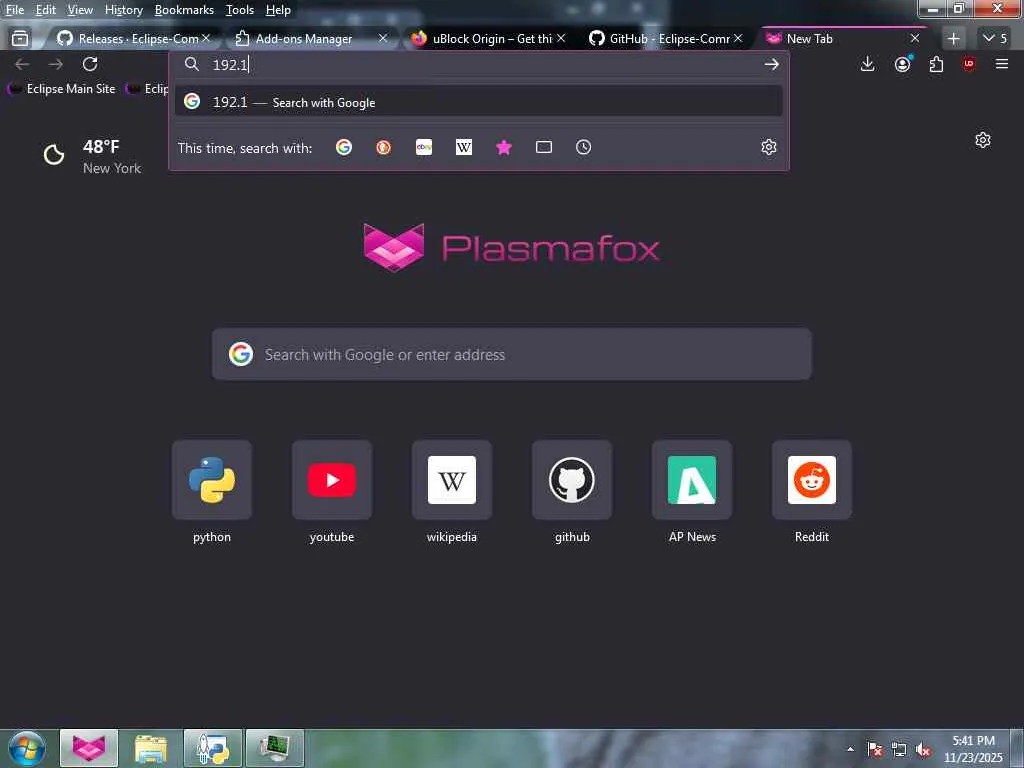
Task: Open the account profile icon
Action: (x=903, y=64)
